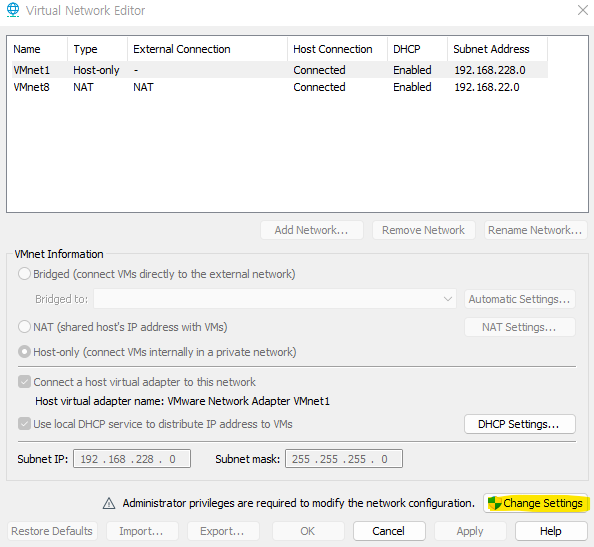594x547 pixels.
Task: Click the Host-only type cell
Action: point(96,70)
